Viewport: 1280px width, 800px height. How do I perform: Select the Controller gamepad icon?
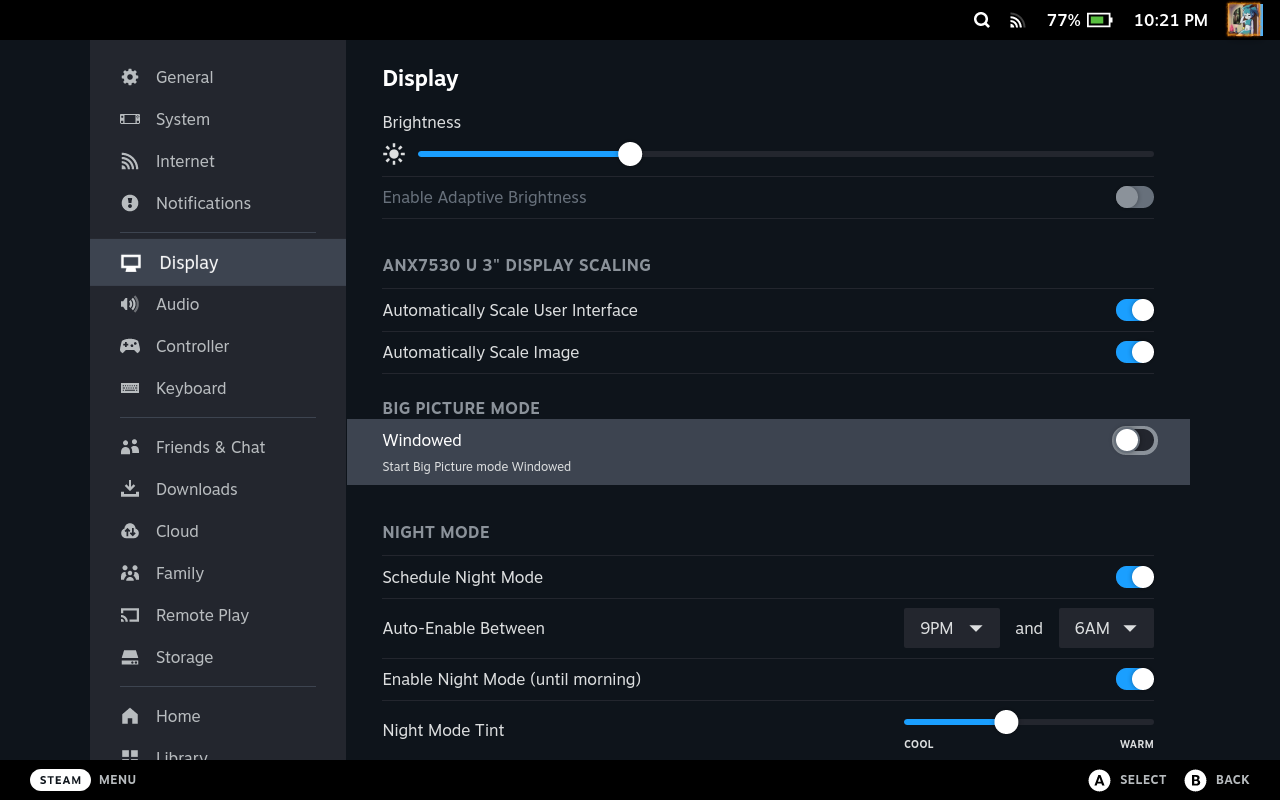(x=130, y=346)
